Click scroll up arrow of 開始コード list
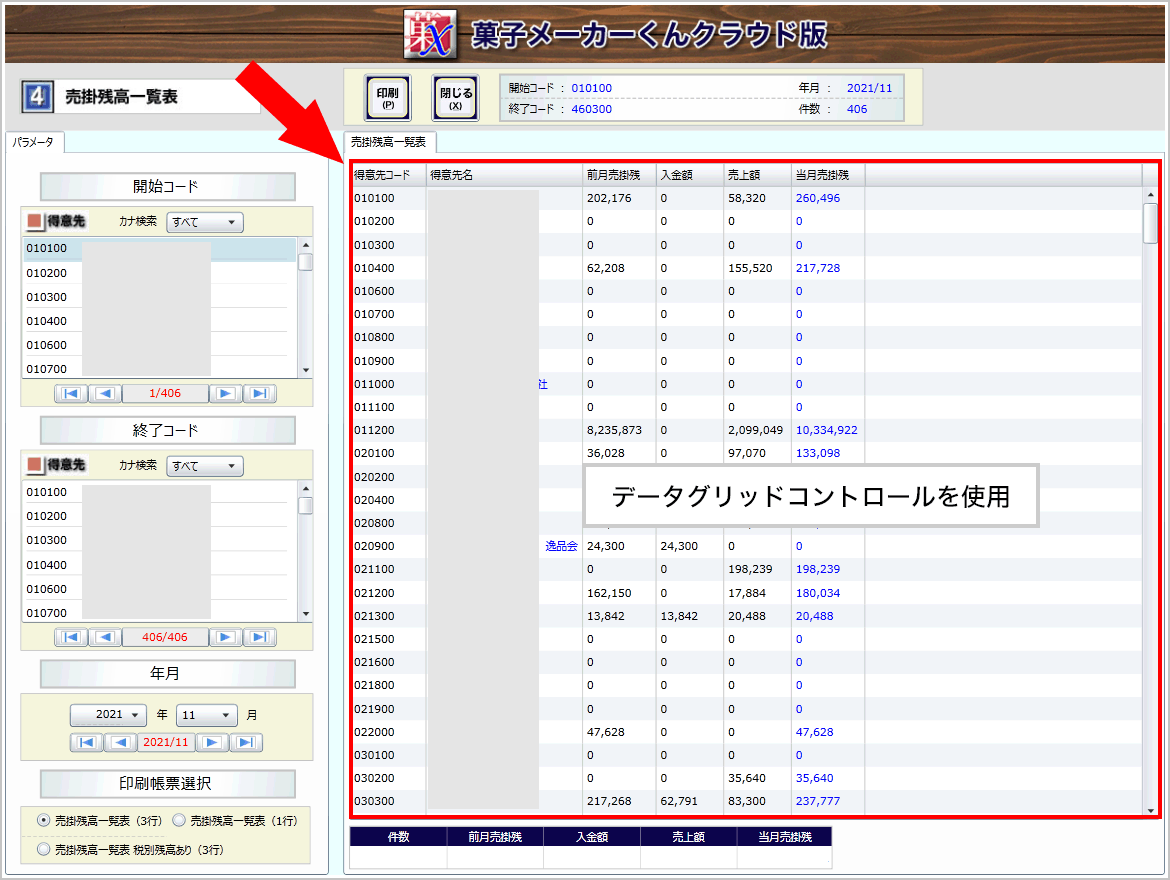The image size is (1170, 880). (x=305, y=245)
